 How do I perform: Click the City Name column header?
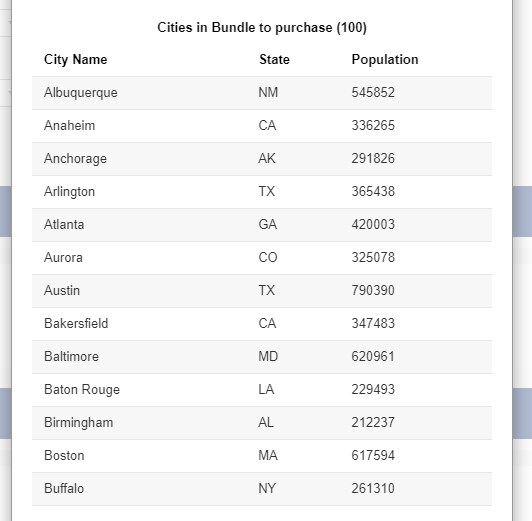point(76,60)
